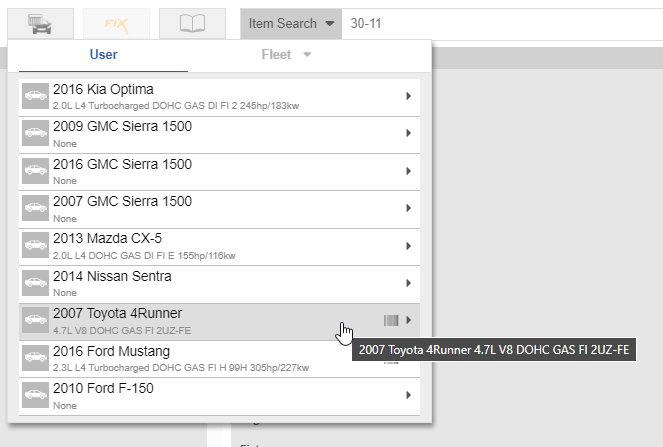Click car icon beside 2010 Ford F-150

coord(36,395)
